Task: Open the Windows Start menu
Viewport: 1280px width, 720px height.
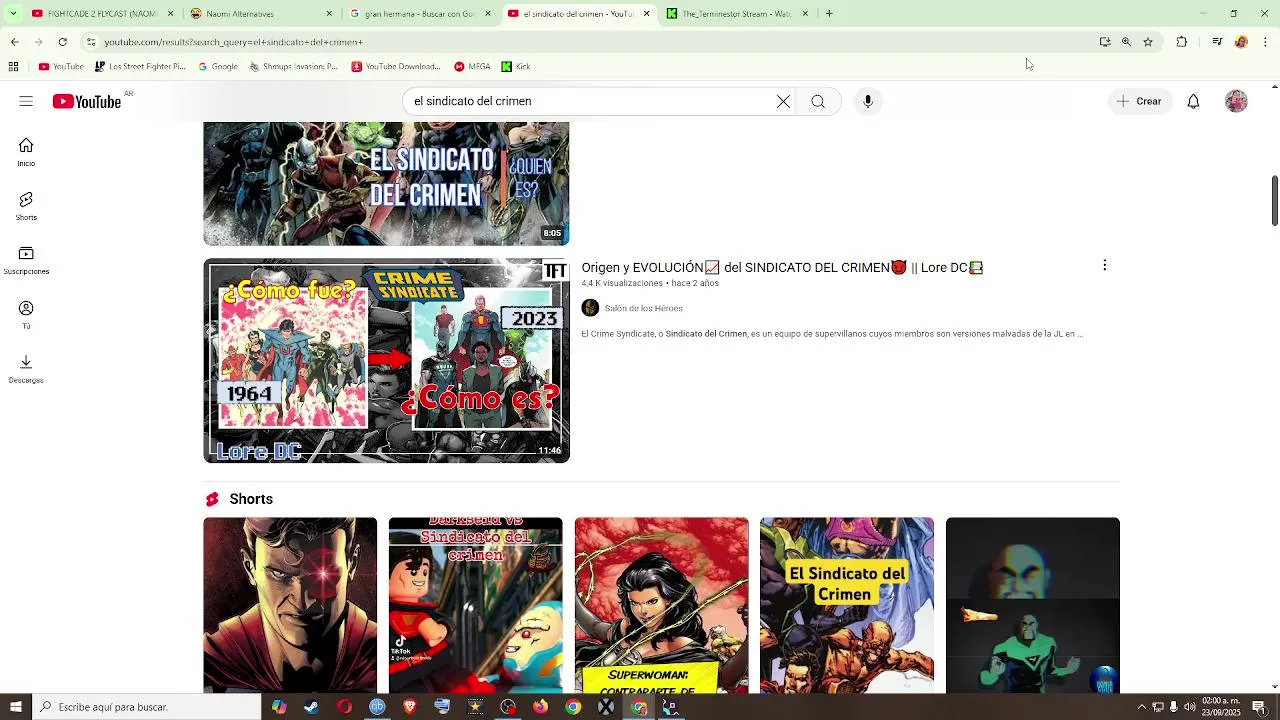Action: click(15, 707)
